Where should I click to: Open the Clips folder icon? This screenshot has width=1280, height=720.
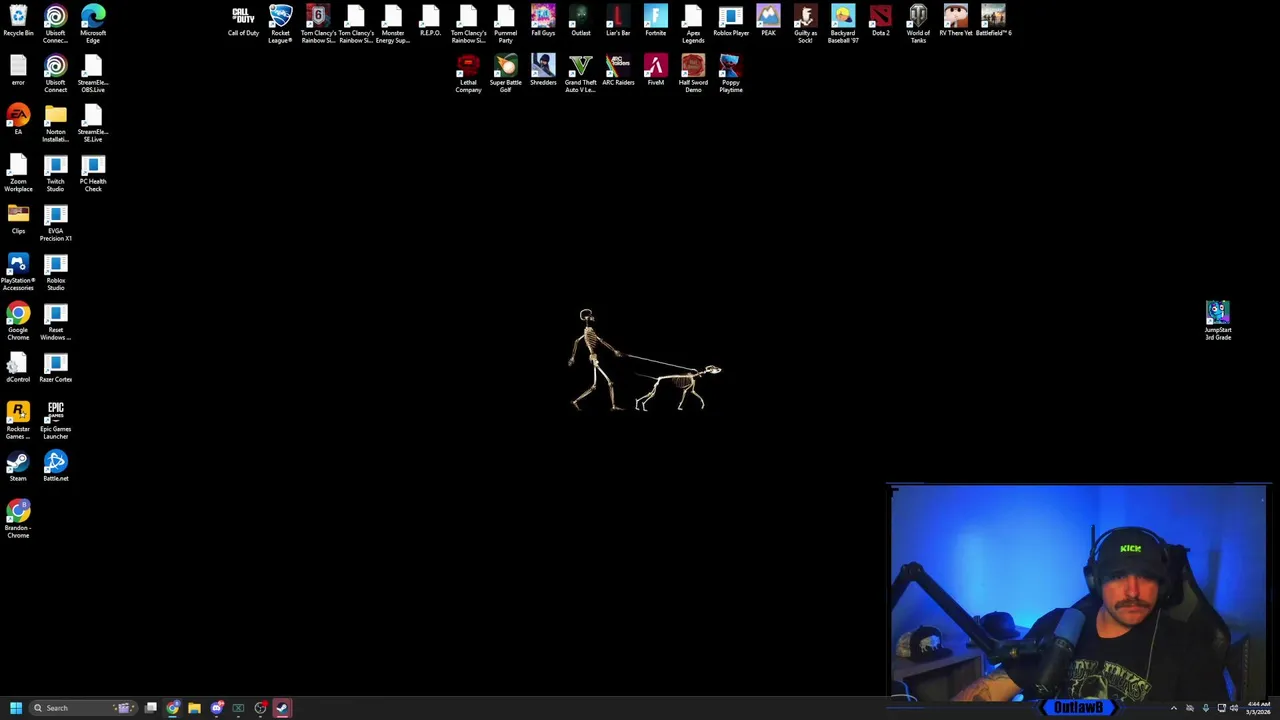coord(18,219)
